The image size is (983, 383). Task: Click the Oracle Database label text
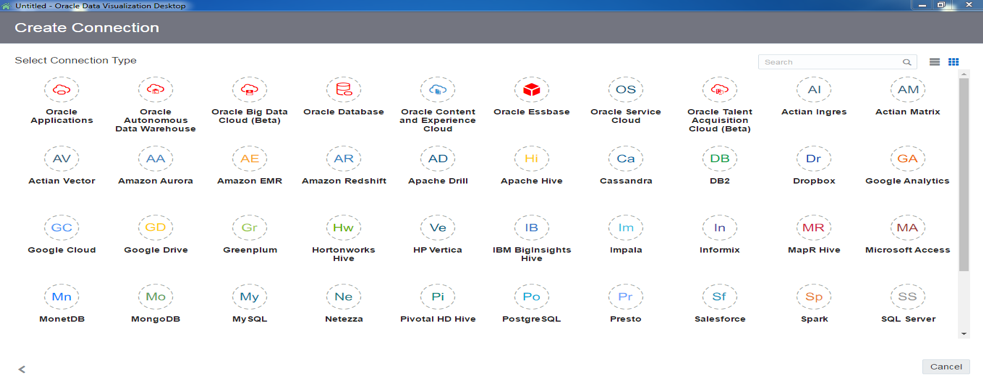coord(344,112)
